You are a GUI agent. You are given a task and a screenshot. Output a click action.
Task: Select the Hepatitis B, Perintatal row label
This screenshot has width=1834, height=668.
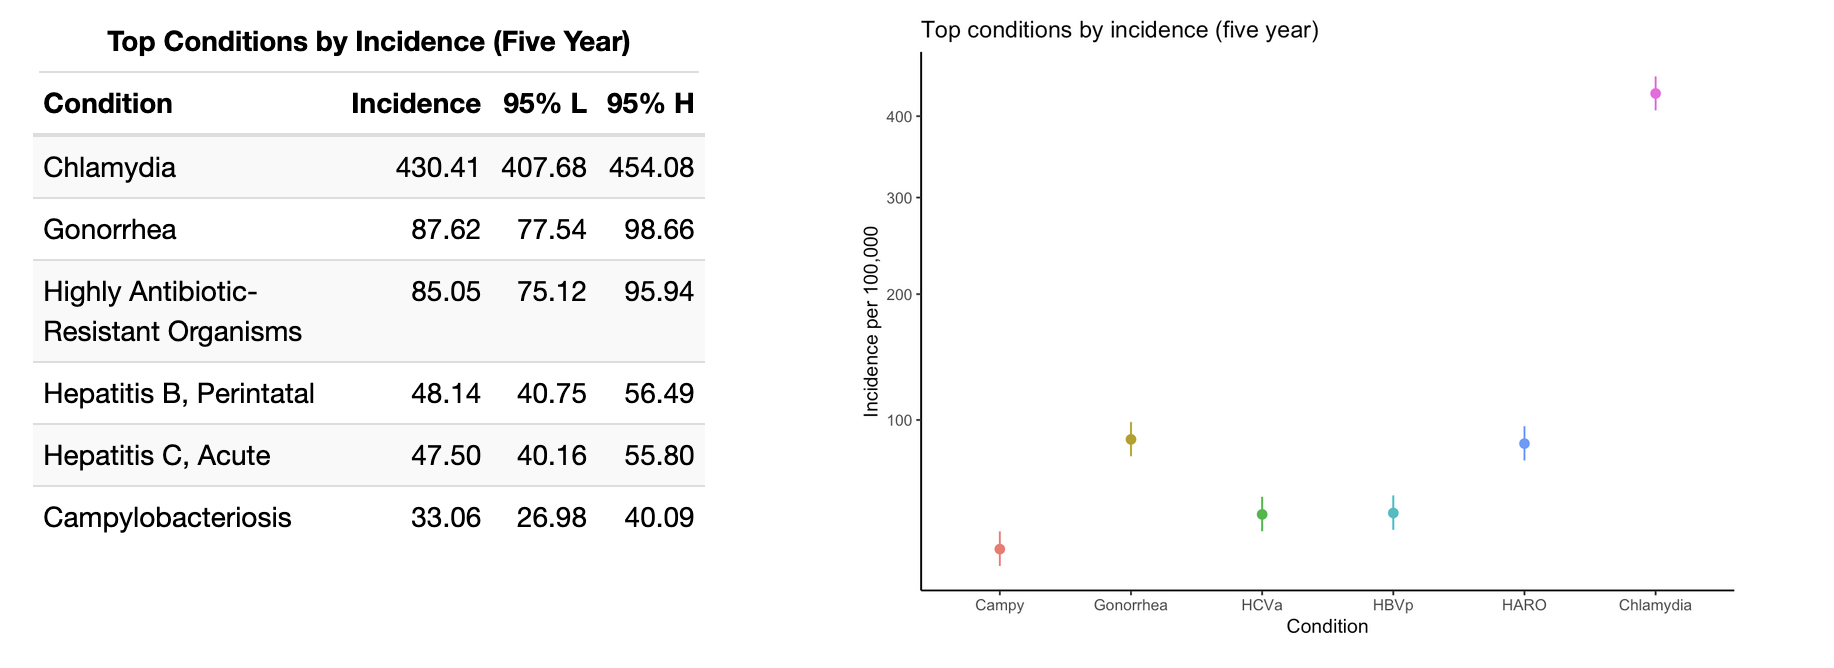tap(179, 394)
